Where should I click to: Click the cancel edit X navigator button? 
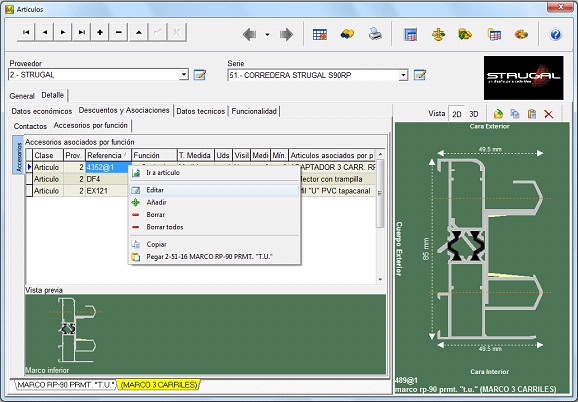point(177,32)
